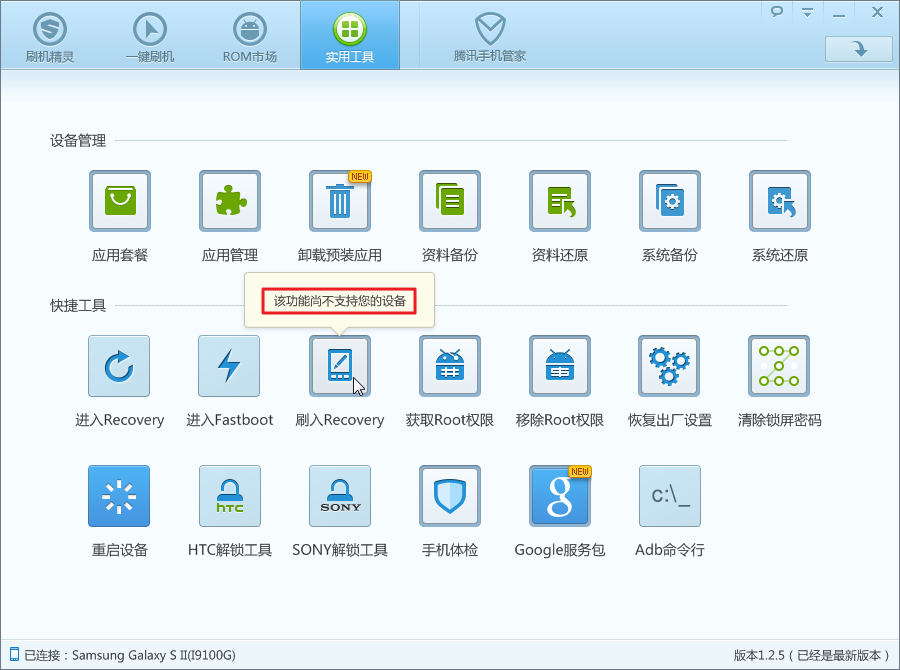Click the 版本1.2.5 version text
900x670 pixels.
point(810,655)
